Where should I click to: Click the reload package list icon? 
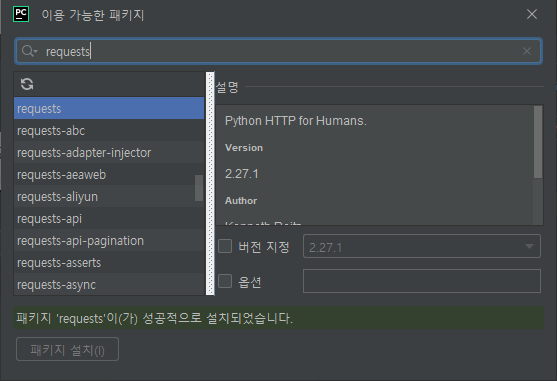pos(27,84)
